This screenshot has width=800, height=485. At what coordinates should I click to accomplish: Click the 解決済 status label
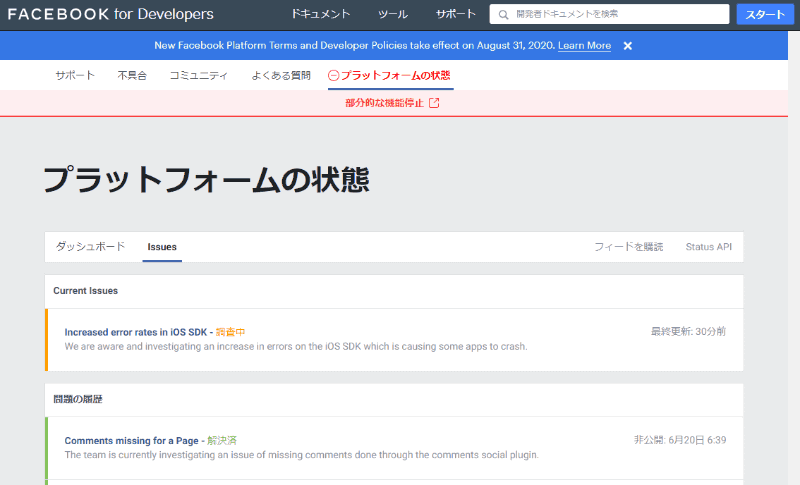pyautogui.click(x=222, y=441)
